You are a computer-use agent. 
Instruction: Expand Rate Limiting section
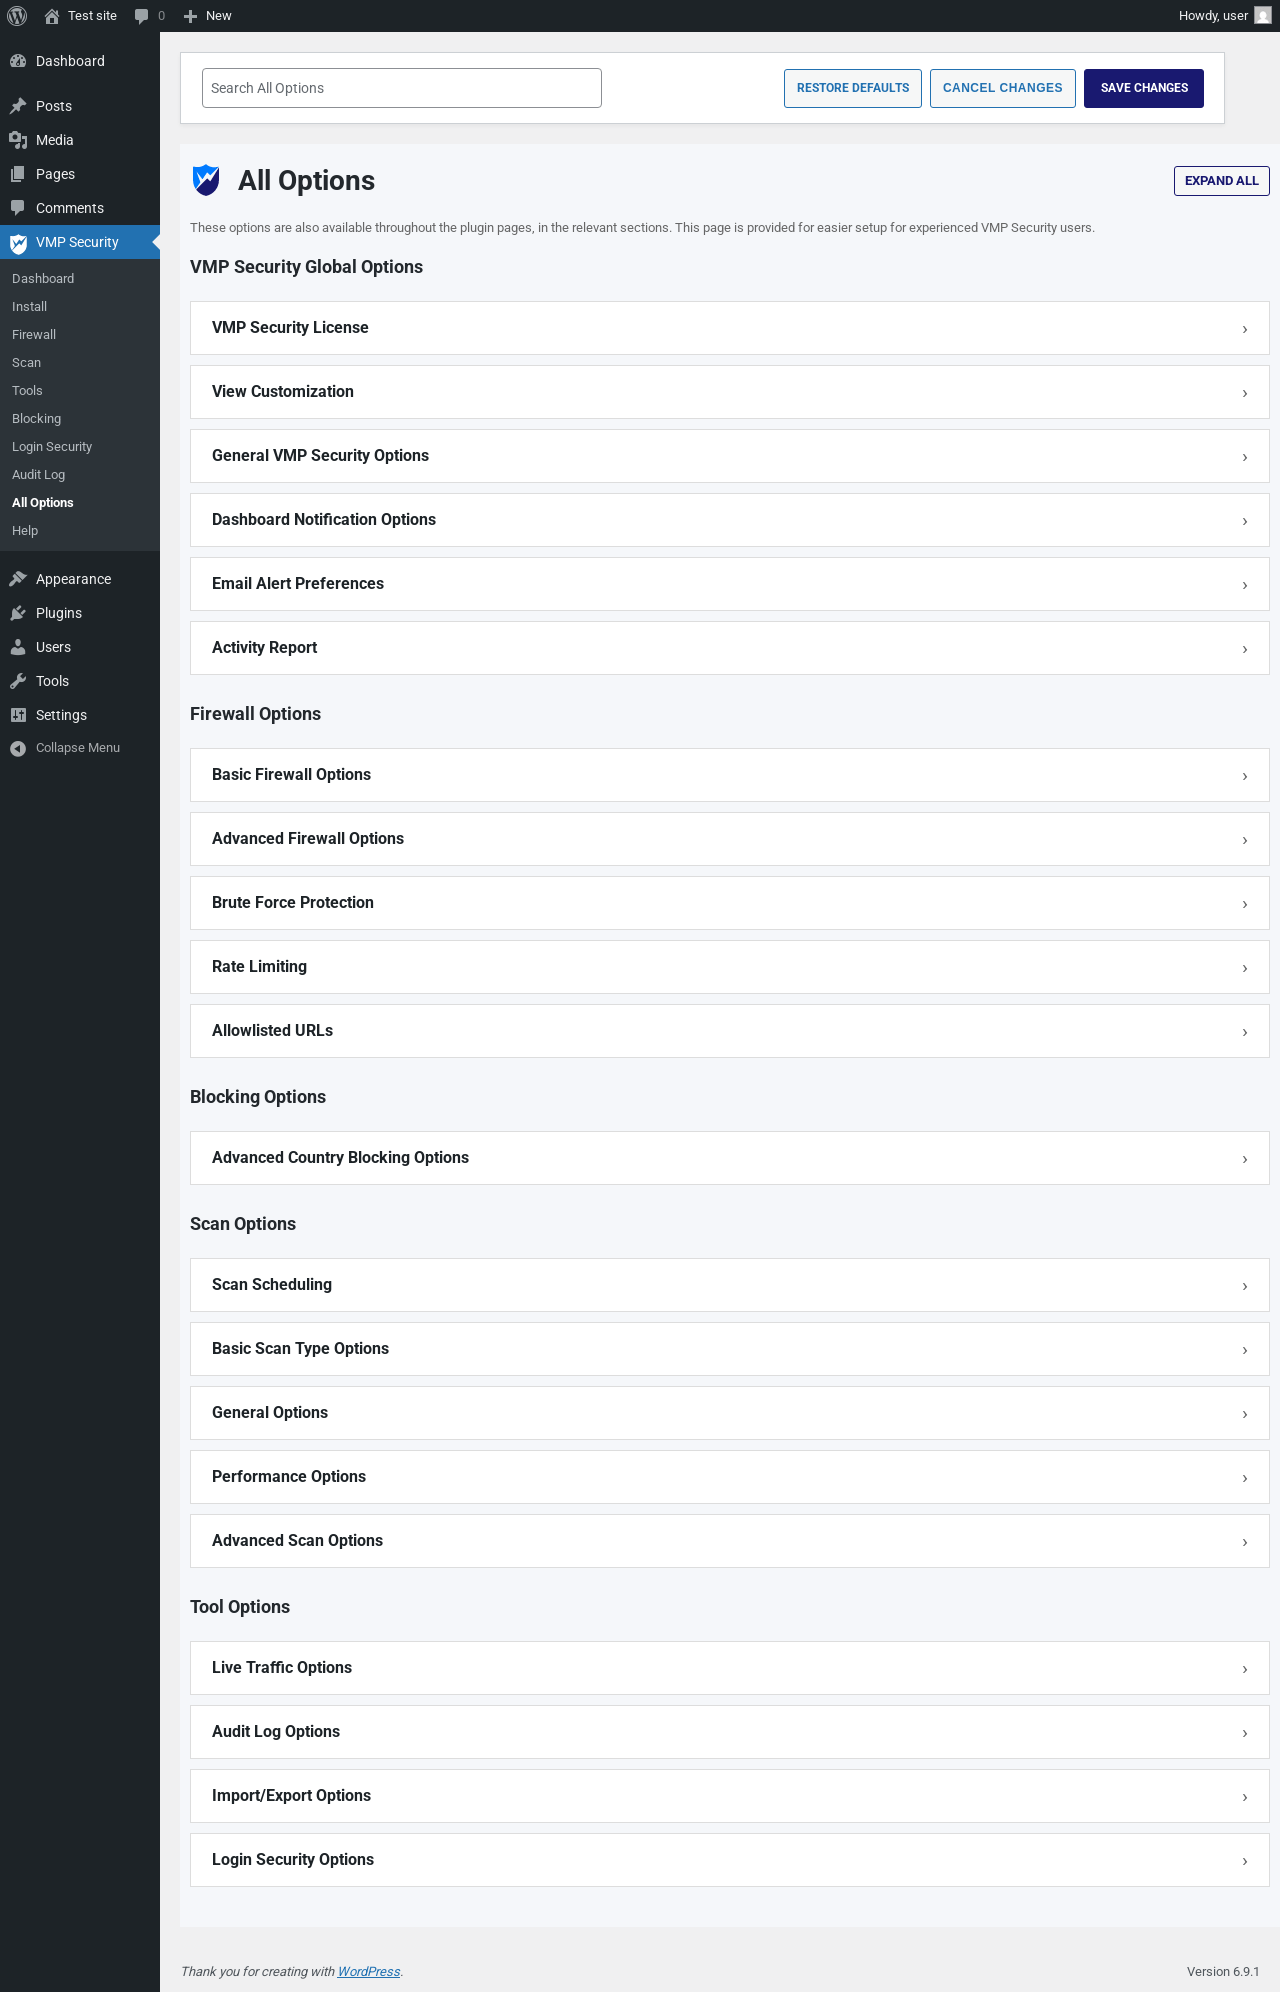pyautogui.click(x=730, y=967)
